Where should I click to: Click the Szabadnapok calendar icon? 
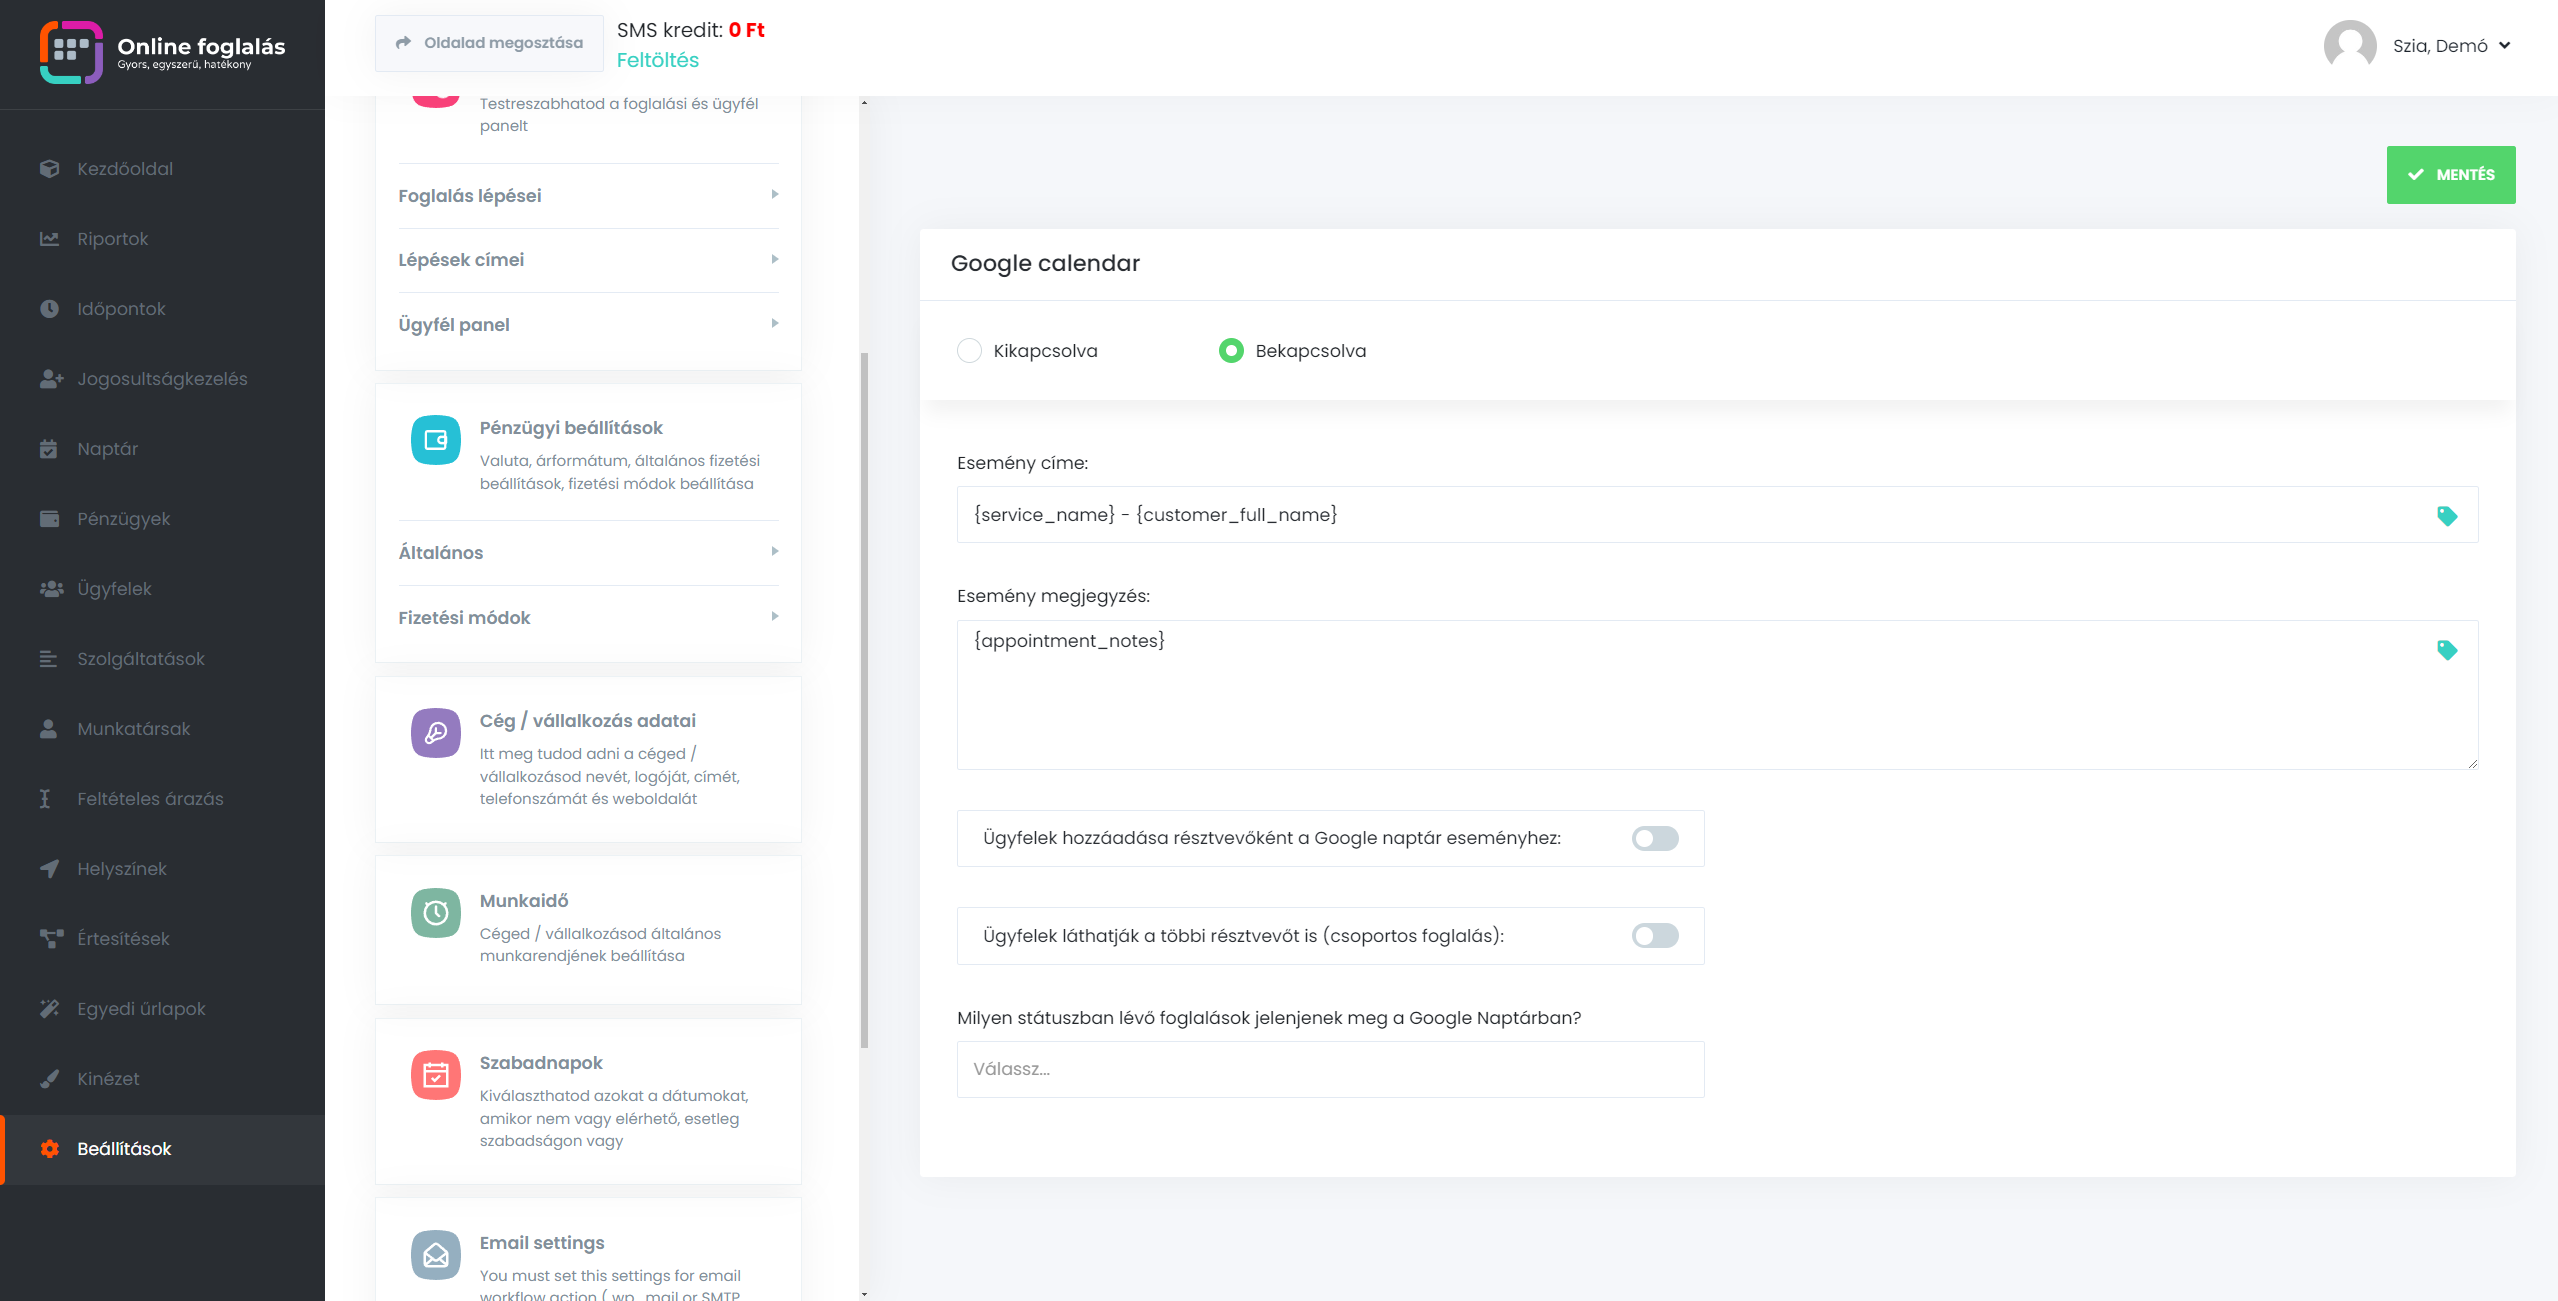[436, 1075]
